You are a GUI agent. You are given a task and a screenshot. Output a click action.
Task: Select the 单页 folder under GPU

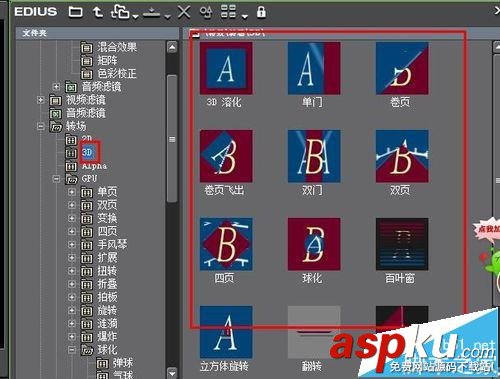pos(99,192)
